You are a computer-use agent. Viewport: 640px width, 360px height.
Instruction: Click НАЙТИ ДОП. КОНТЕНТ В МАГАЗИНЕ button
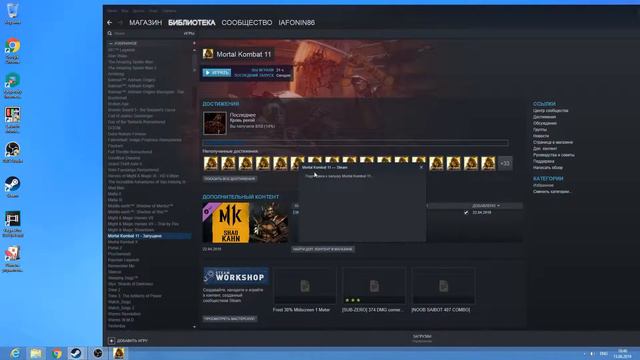point(322,249)
